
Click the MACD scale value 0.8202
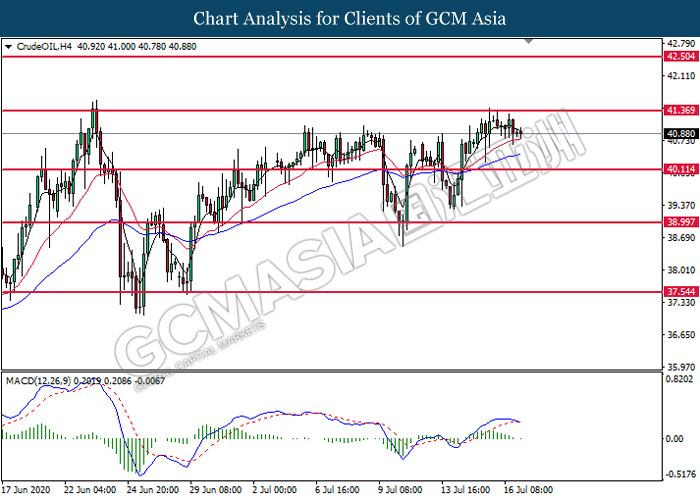click(680, 379)
